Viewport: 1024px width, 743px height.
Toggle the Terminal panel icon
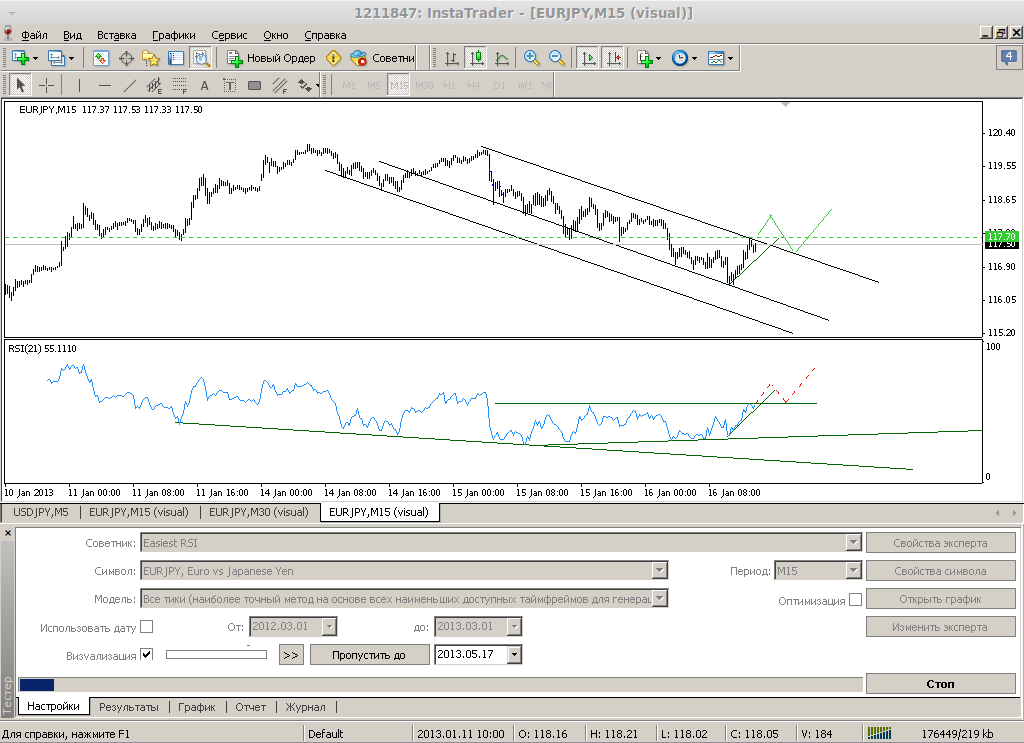tap(176, 58)
